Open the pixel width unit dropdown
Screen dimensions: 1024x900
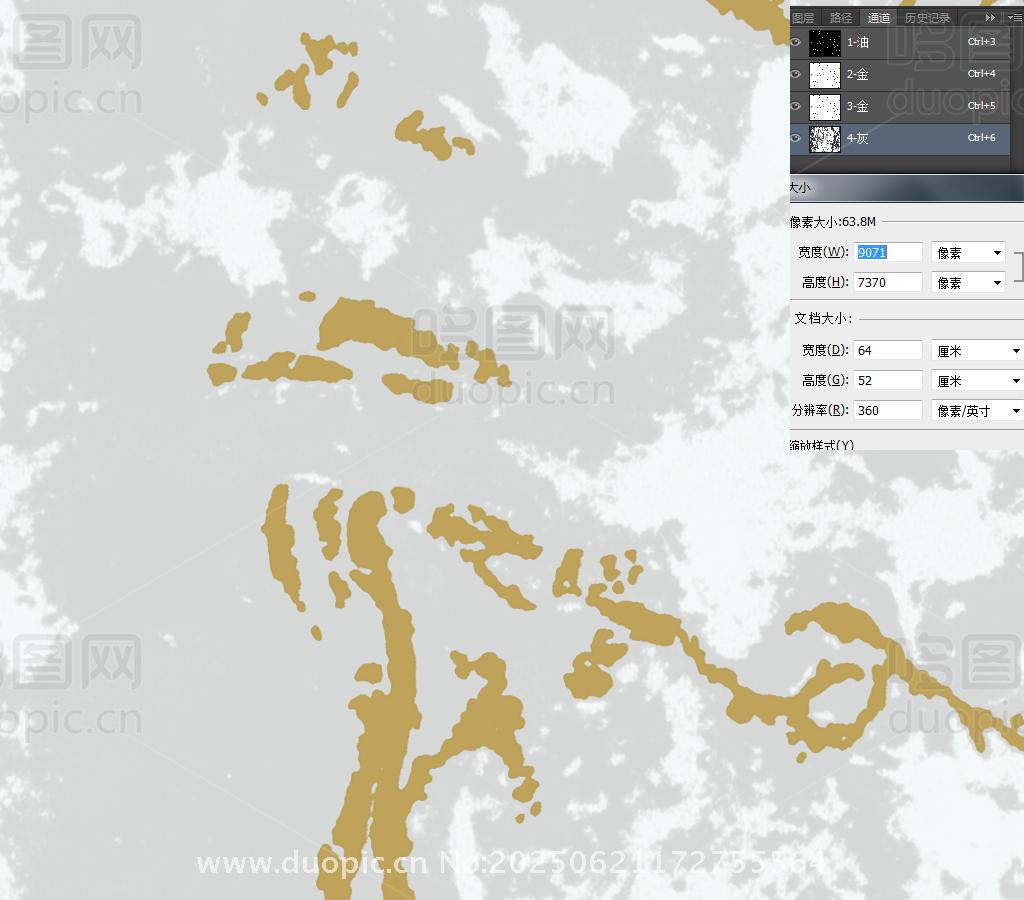point(968,253)
